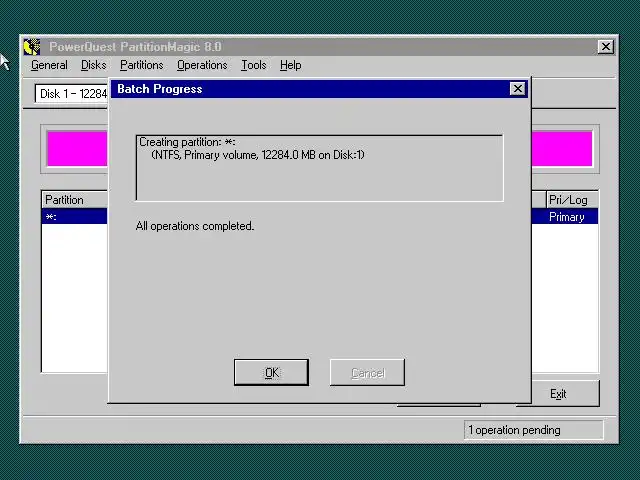Click the magenta partition block in the disk map
This screenshot has width=640, height=480.
(77, 149)
